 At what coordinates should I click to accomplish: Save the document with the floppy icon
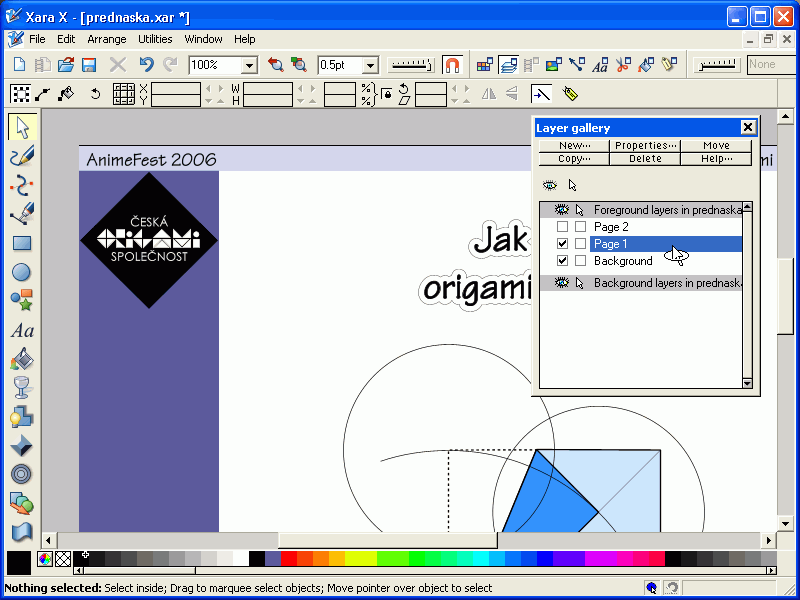(89, 65)
